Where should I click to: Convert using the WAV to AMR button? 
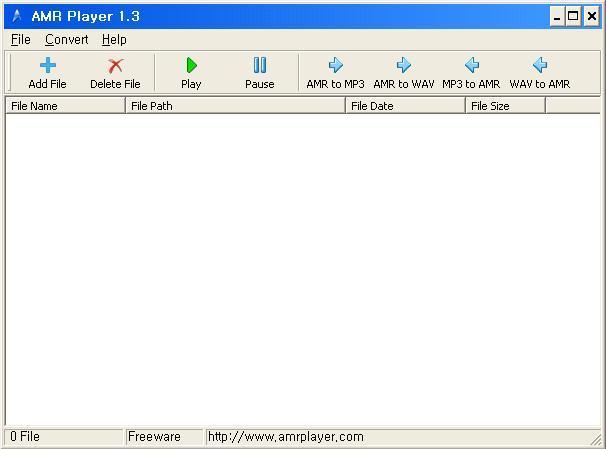pos(540,73)
